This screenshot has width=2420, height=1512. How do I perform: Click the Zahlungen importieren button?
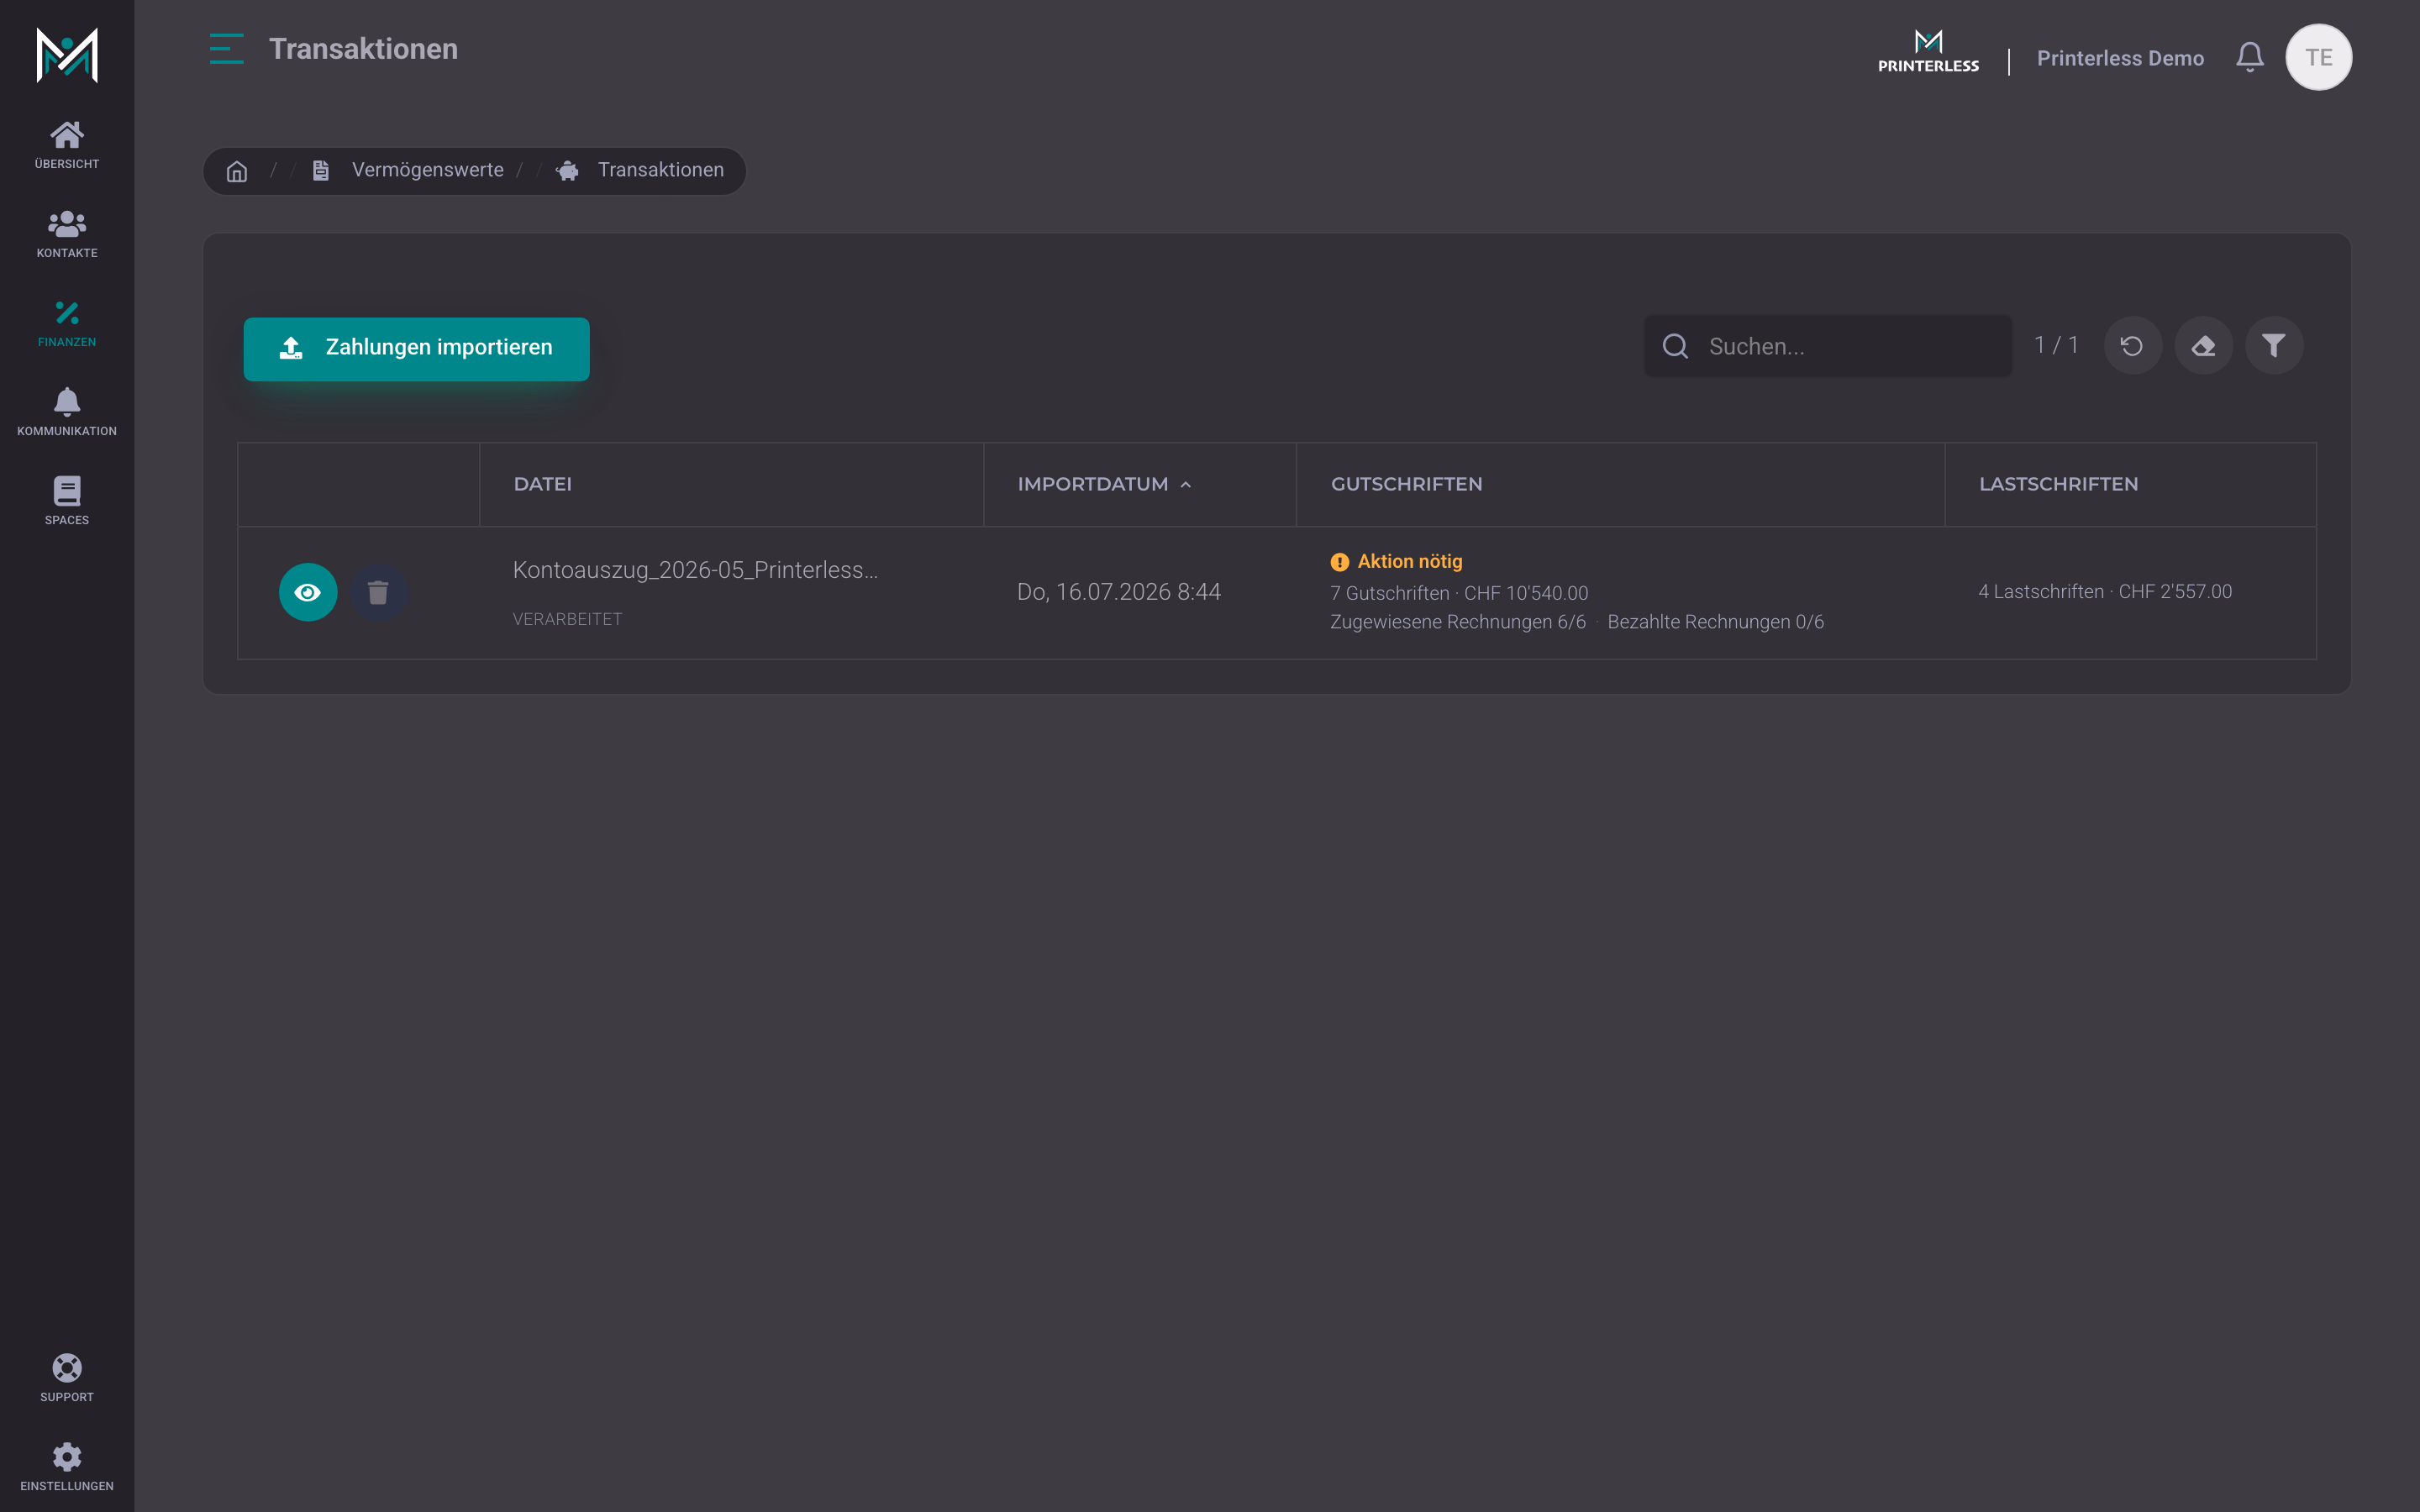pos(416,348)
